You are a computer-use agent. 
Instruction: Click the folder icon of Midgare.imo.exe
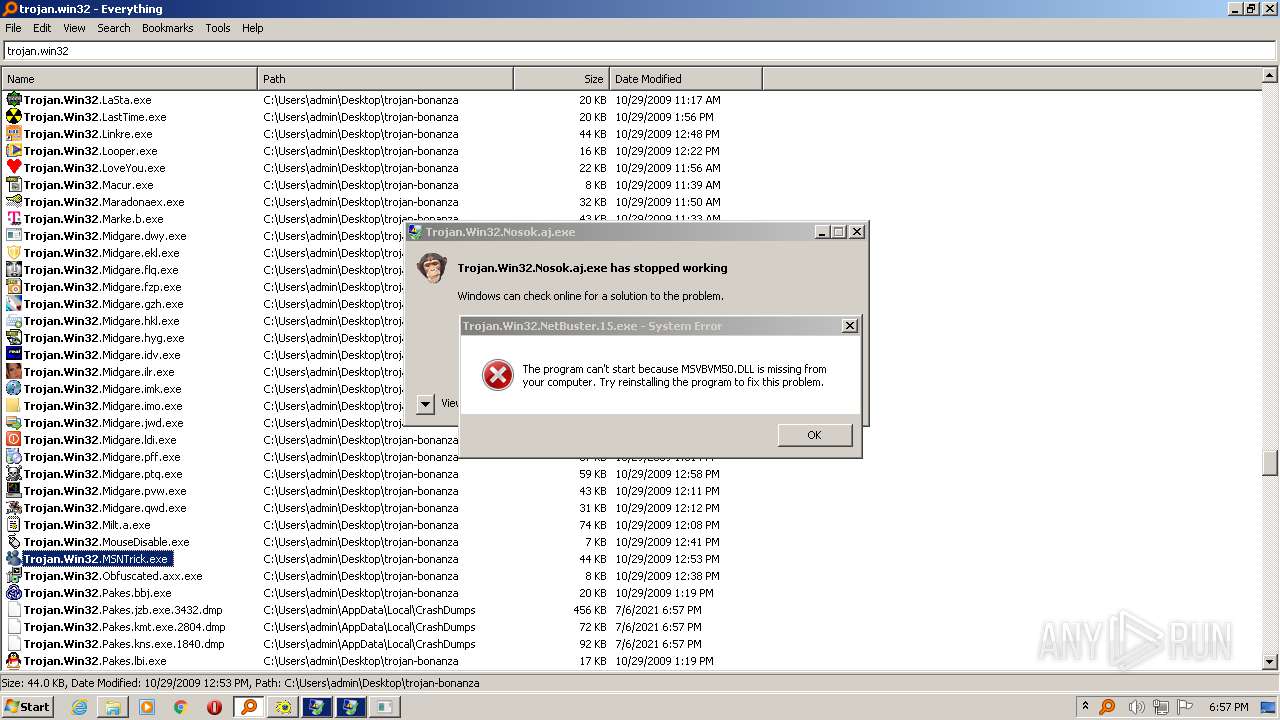14,406
